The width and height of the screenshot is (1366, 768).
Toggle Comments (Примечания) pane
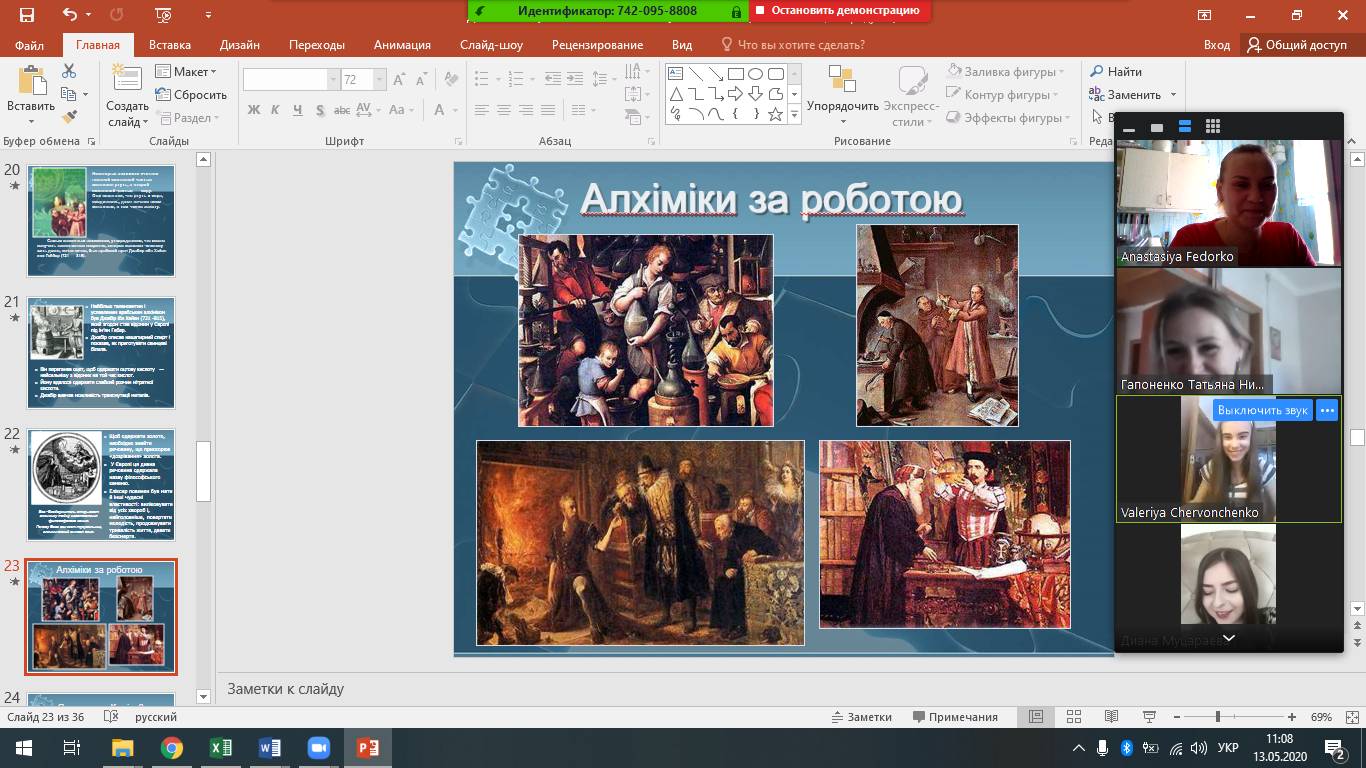[x=955, y=717]
